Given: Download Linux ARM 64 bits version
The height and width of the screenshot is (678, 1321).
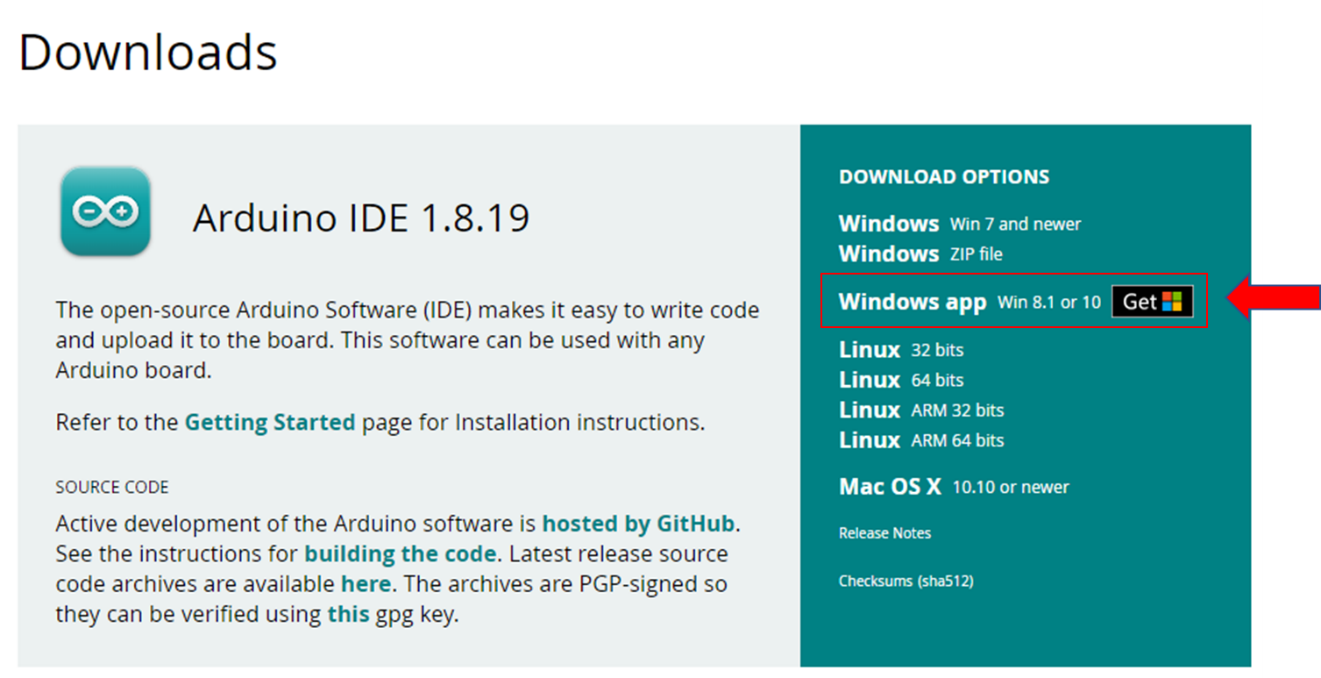Looking at the screenshot, I should (x=921, y=440).
